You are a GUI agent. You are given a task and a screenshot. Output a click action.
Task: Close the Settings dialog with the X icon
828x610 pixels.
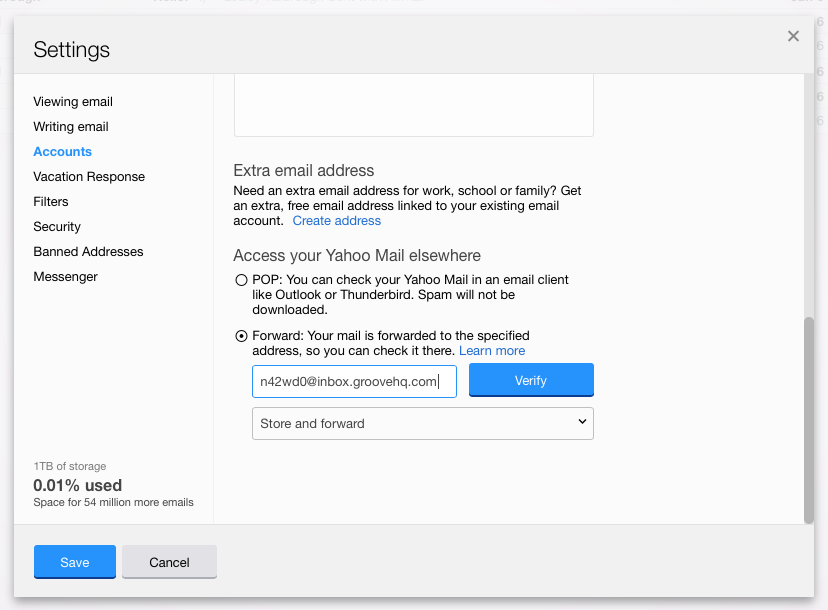[x=793, y=36]
